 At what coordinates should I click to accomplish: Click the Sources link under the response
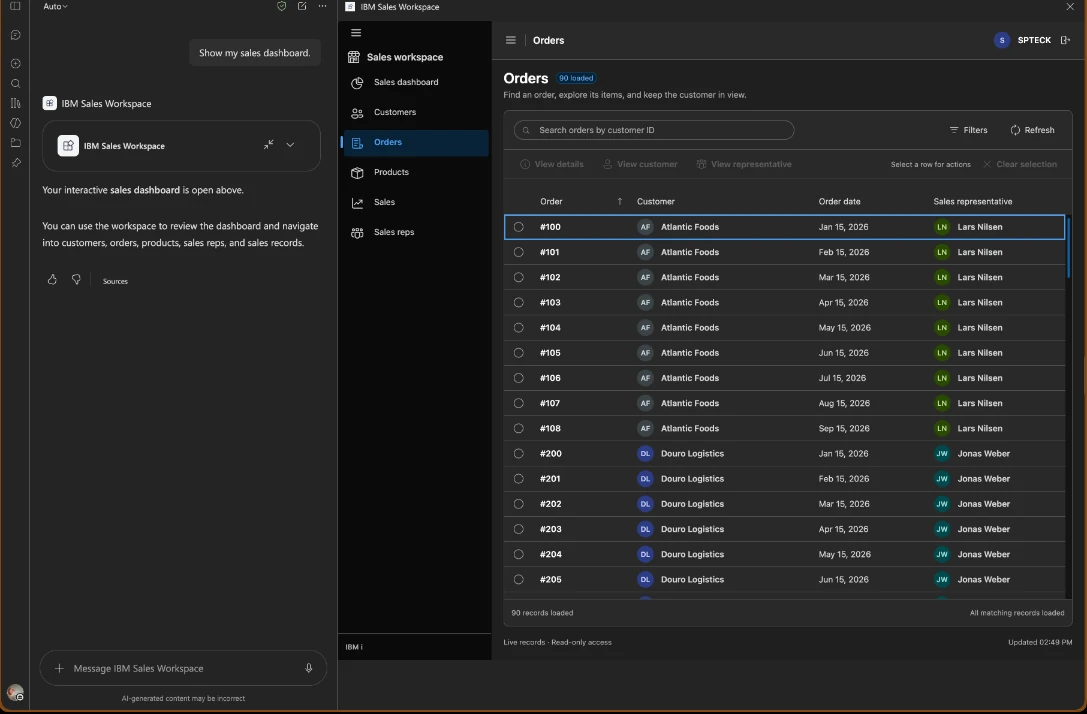(x=115, y=281)
